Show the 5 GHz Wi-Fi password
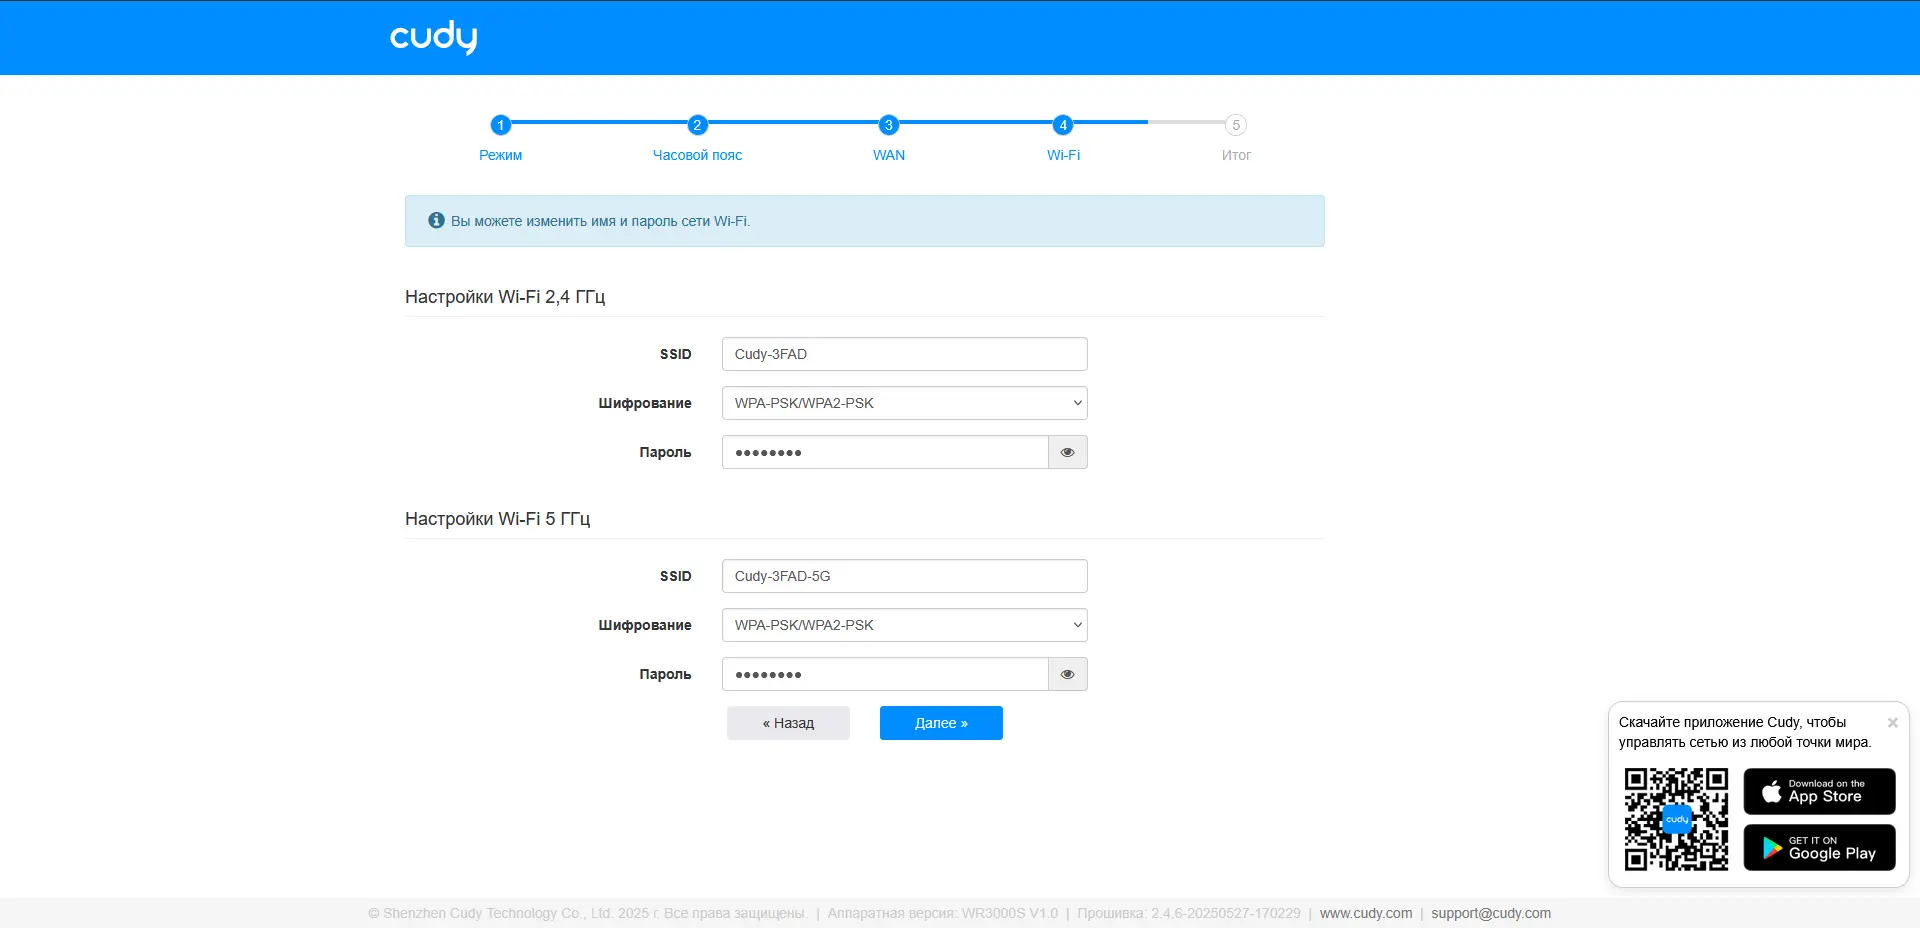 [x=1066, y=674]
